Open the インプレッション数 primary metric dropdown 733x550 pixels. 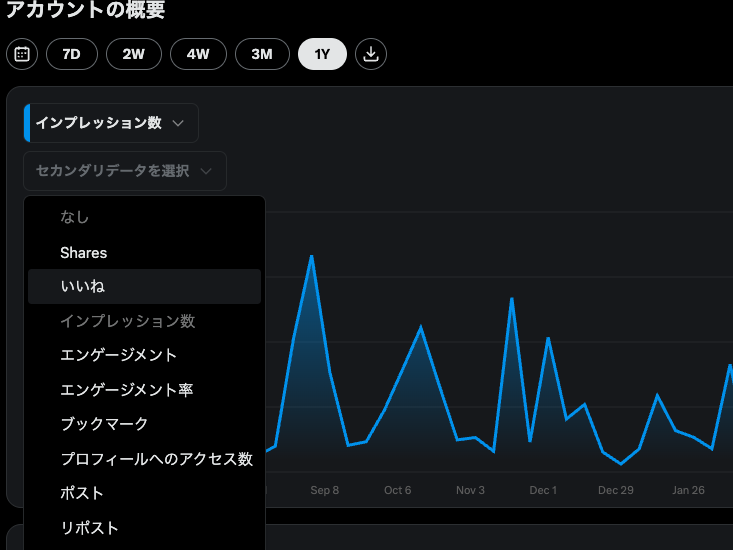coord(111,123)
